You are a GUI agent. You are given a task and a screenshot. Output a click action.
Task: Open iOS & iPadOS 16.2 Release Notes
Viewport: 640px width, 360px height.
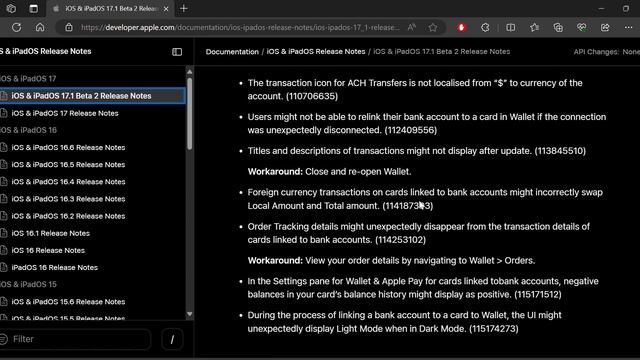click(x=68, y=216)
